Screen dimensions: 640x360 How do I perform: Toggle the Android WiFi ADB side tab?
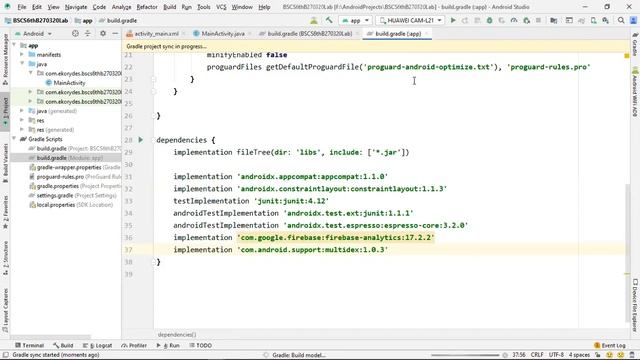pyautogui.click(x=635, y=92)
